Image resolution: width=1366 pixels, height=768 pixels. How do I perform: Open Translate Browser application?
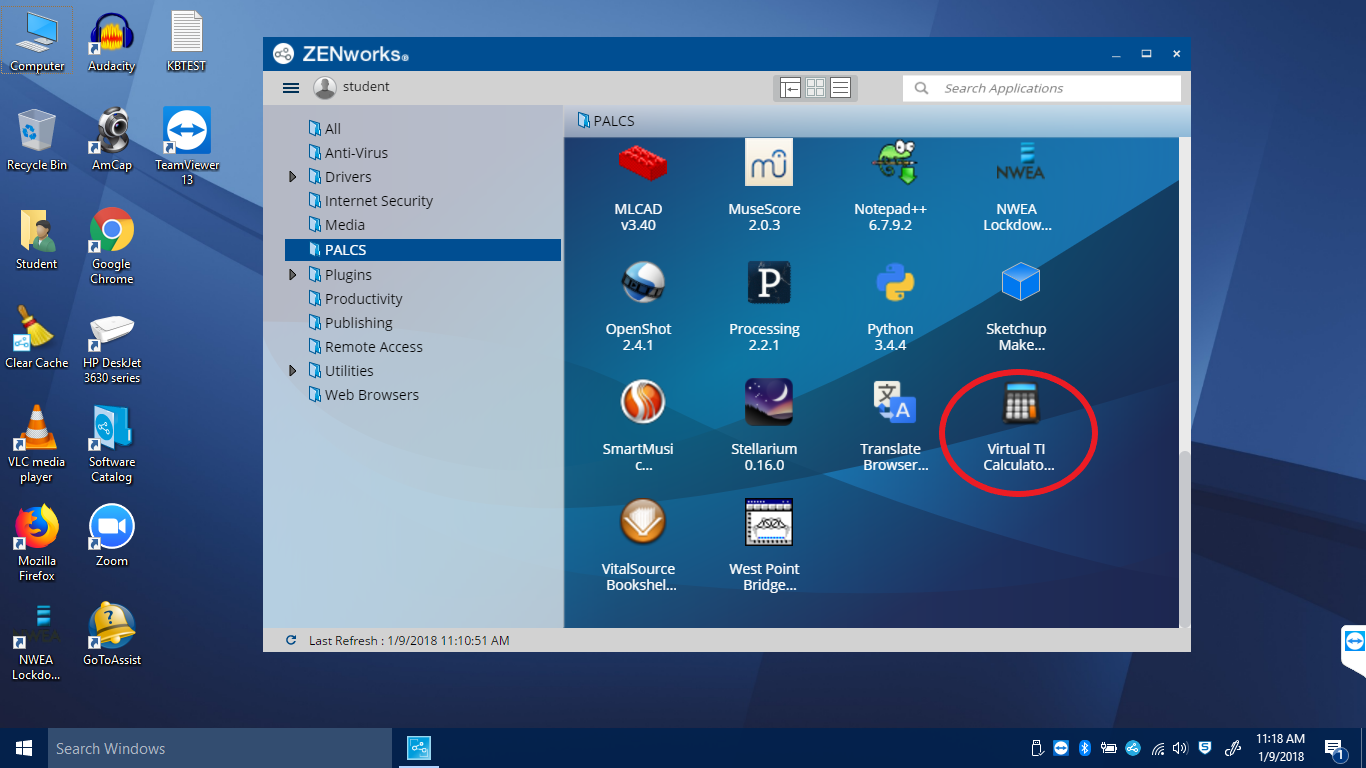coord(894,426)
